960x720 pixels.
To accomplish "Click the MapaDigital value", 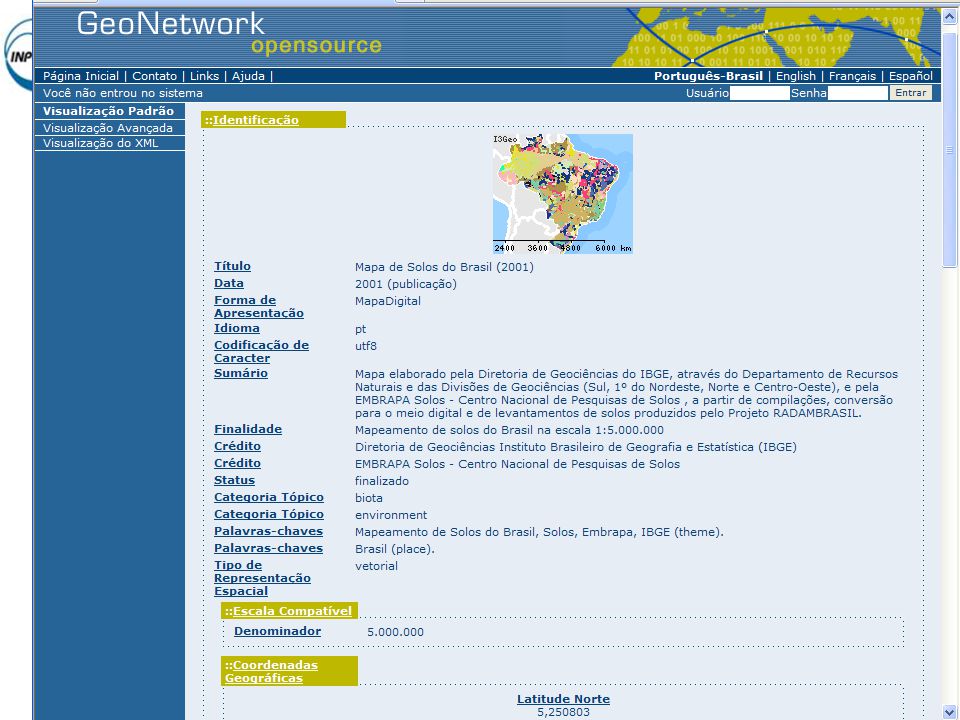I will (x=388, y=301).
